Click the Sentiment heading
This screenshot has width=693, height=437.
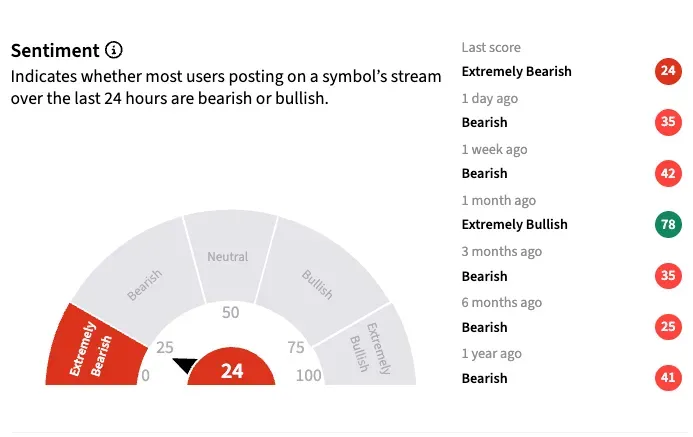(55, 50)
